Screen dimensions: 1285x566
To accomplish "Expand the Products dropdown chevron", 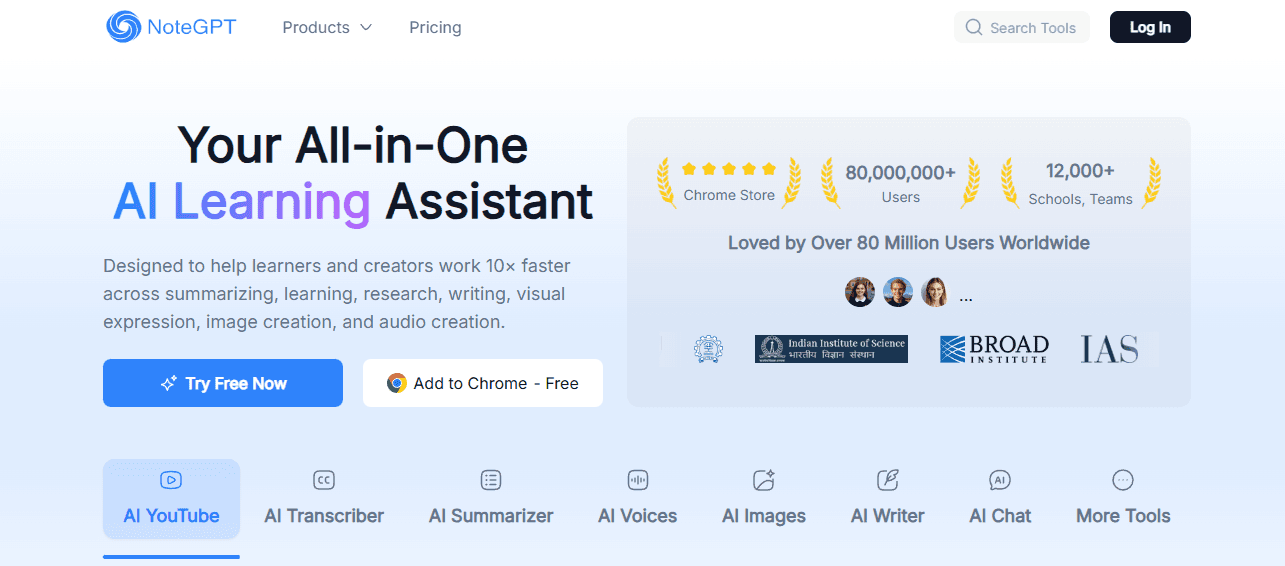I will 366,28.
